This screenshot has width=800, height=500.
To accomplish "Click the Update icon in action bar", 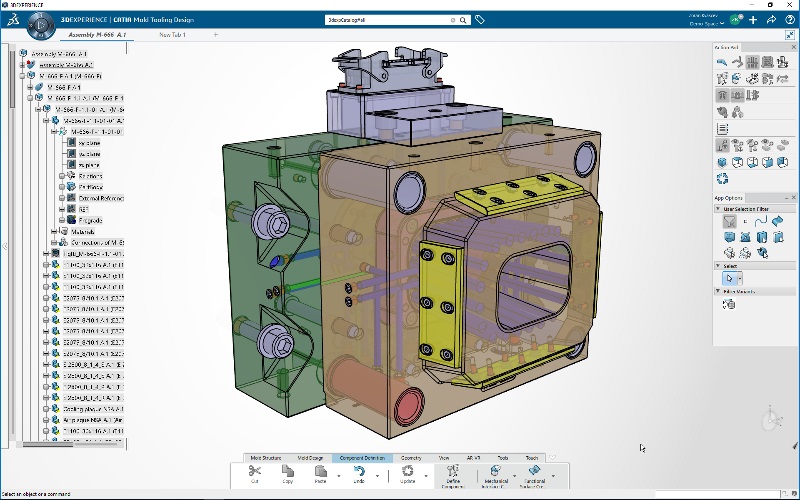I will tap(408, 472).
